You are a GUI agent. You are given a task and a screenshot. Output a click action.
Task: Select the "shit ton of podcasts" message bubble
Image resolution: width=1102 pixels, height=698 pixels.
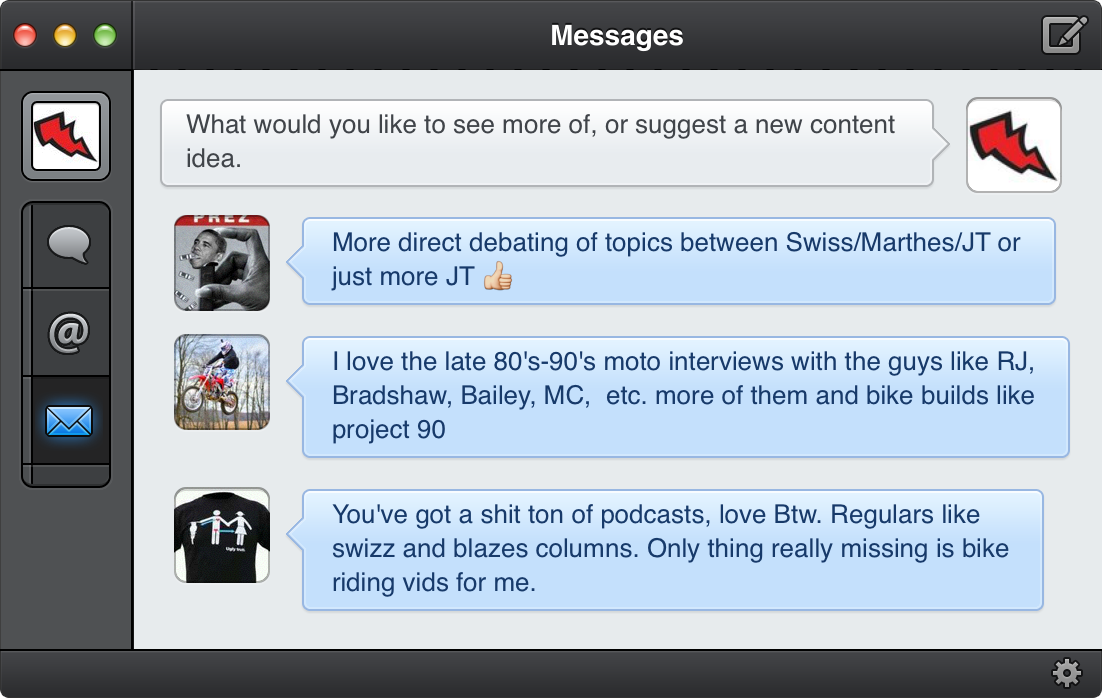point(672,549)
